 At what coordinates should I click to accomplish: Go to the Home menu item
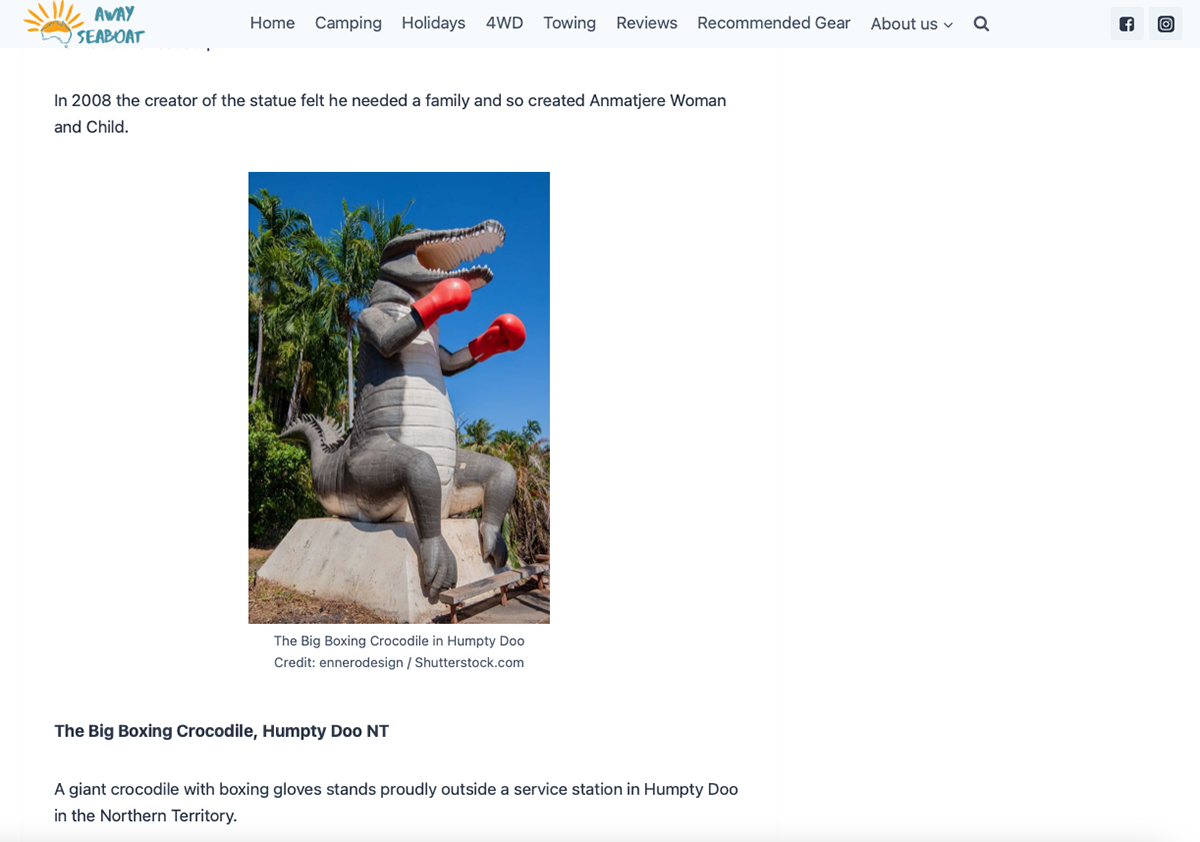(x=272, y=23)
